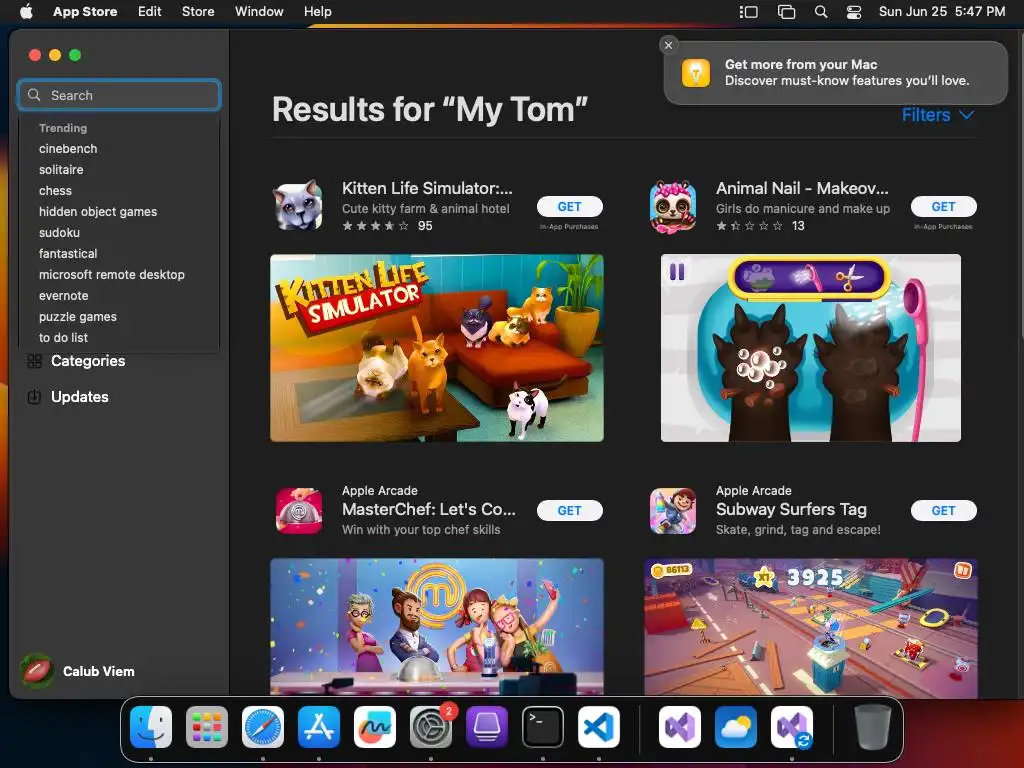This screenshot has height=768, width=1024.
Task: Dismiss the Get more from your Mac notification
Action: (x=668, y=45)
